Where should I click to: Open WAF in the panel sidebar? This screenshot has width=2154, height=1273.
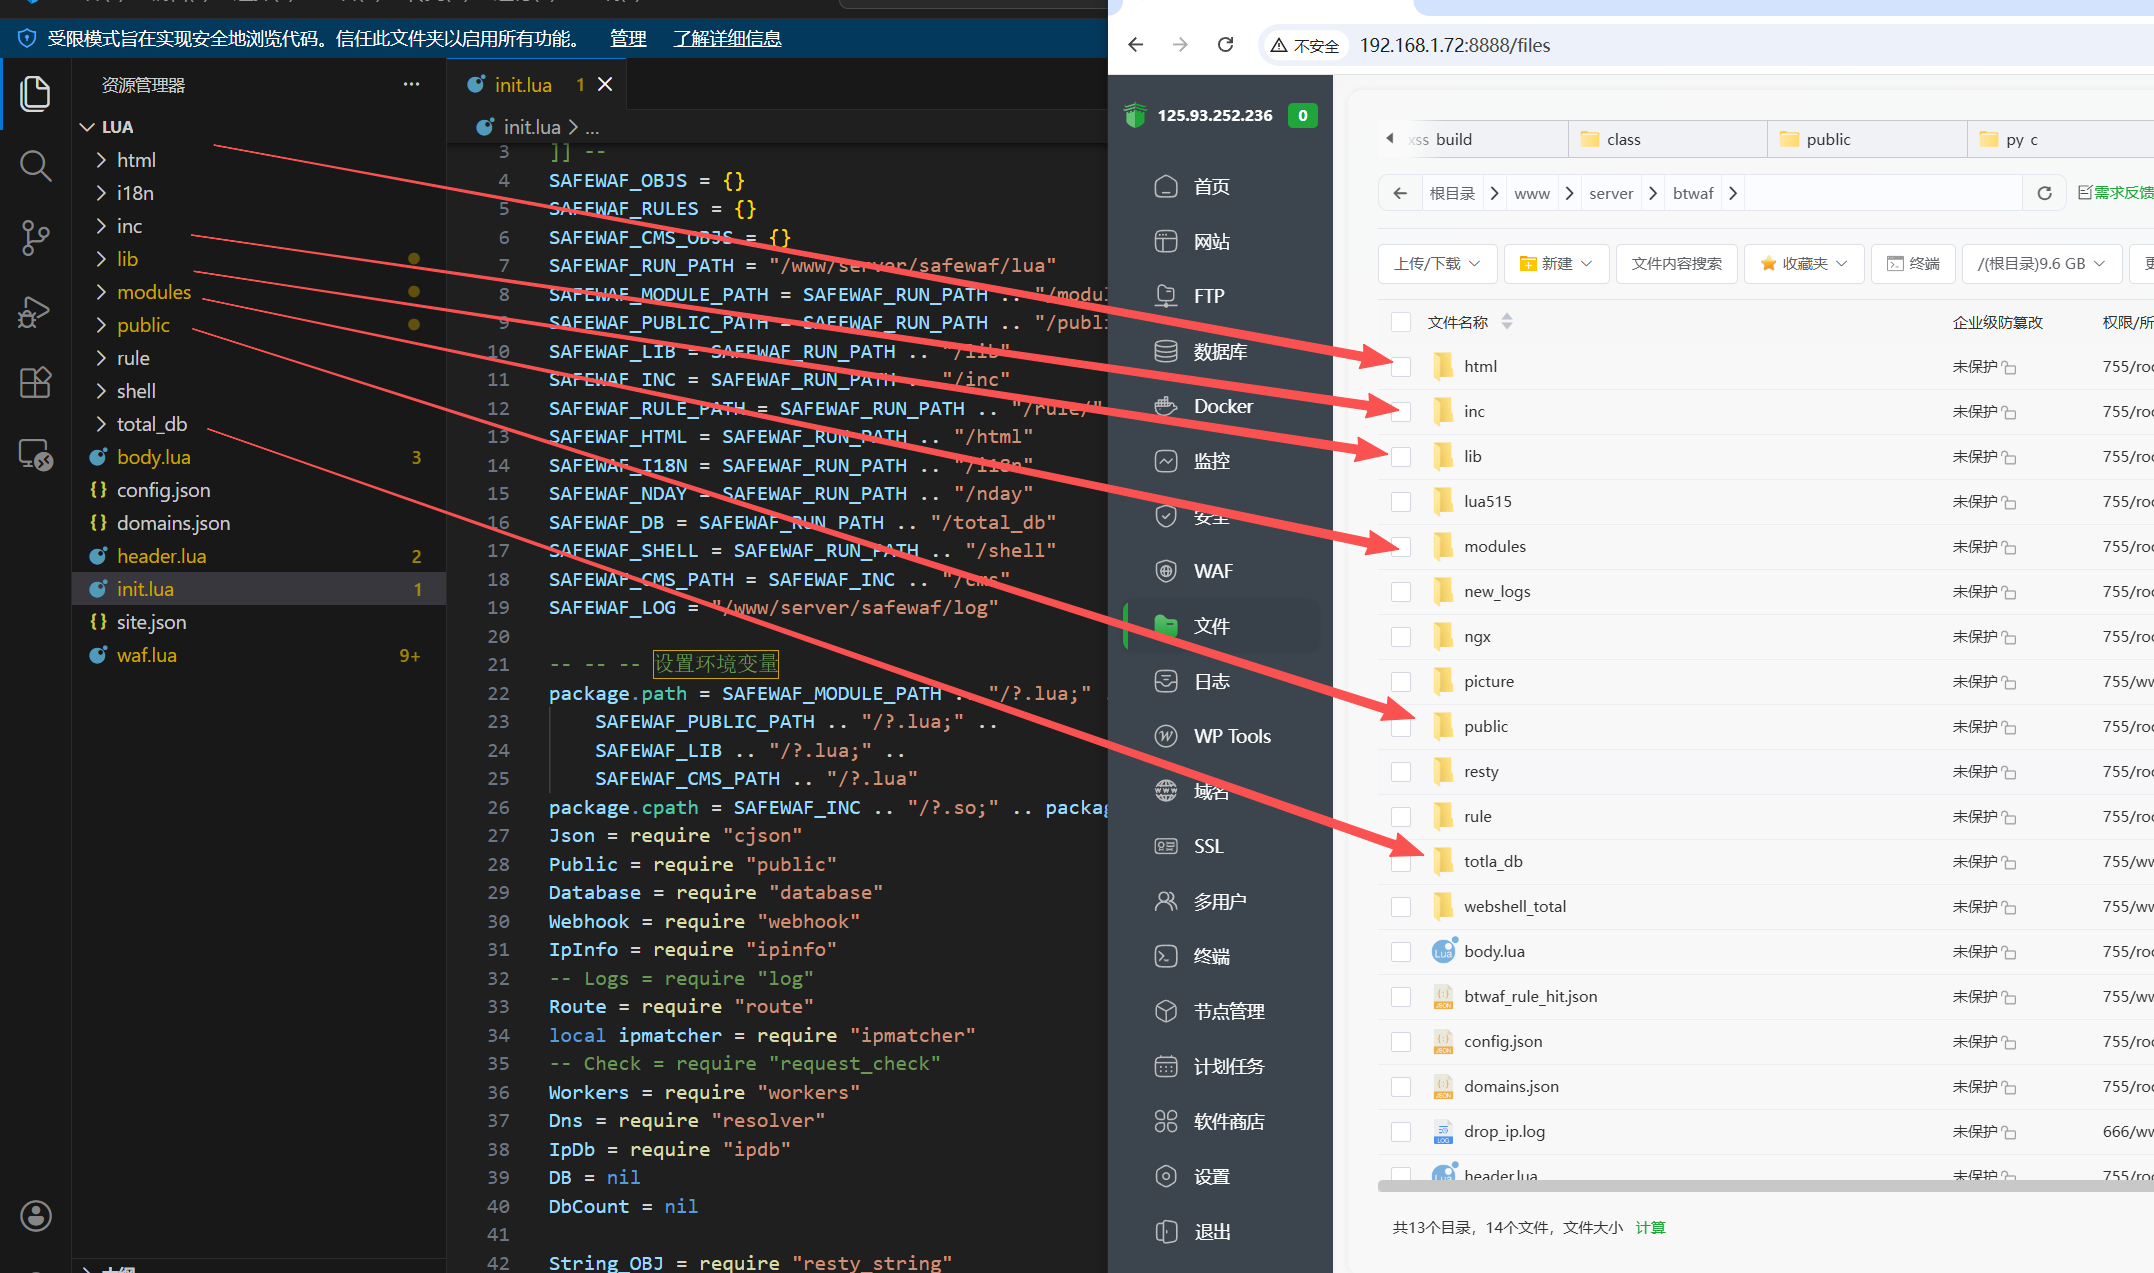coord(1212,571)
